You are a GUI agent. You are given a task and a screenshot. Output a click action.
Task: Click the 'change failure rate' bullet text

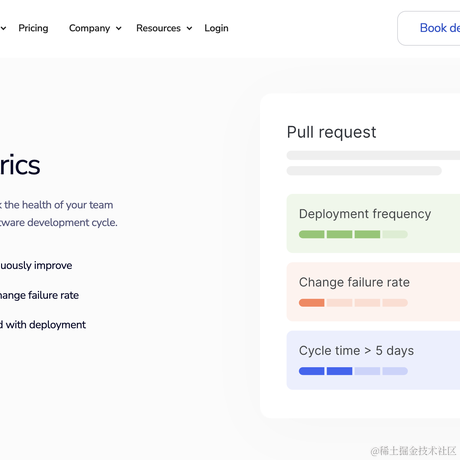click(39, 295)
